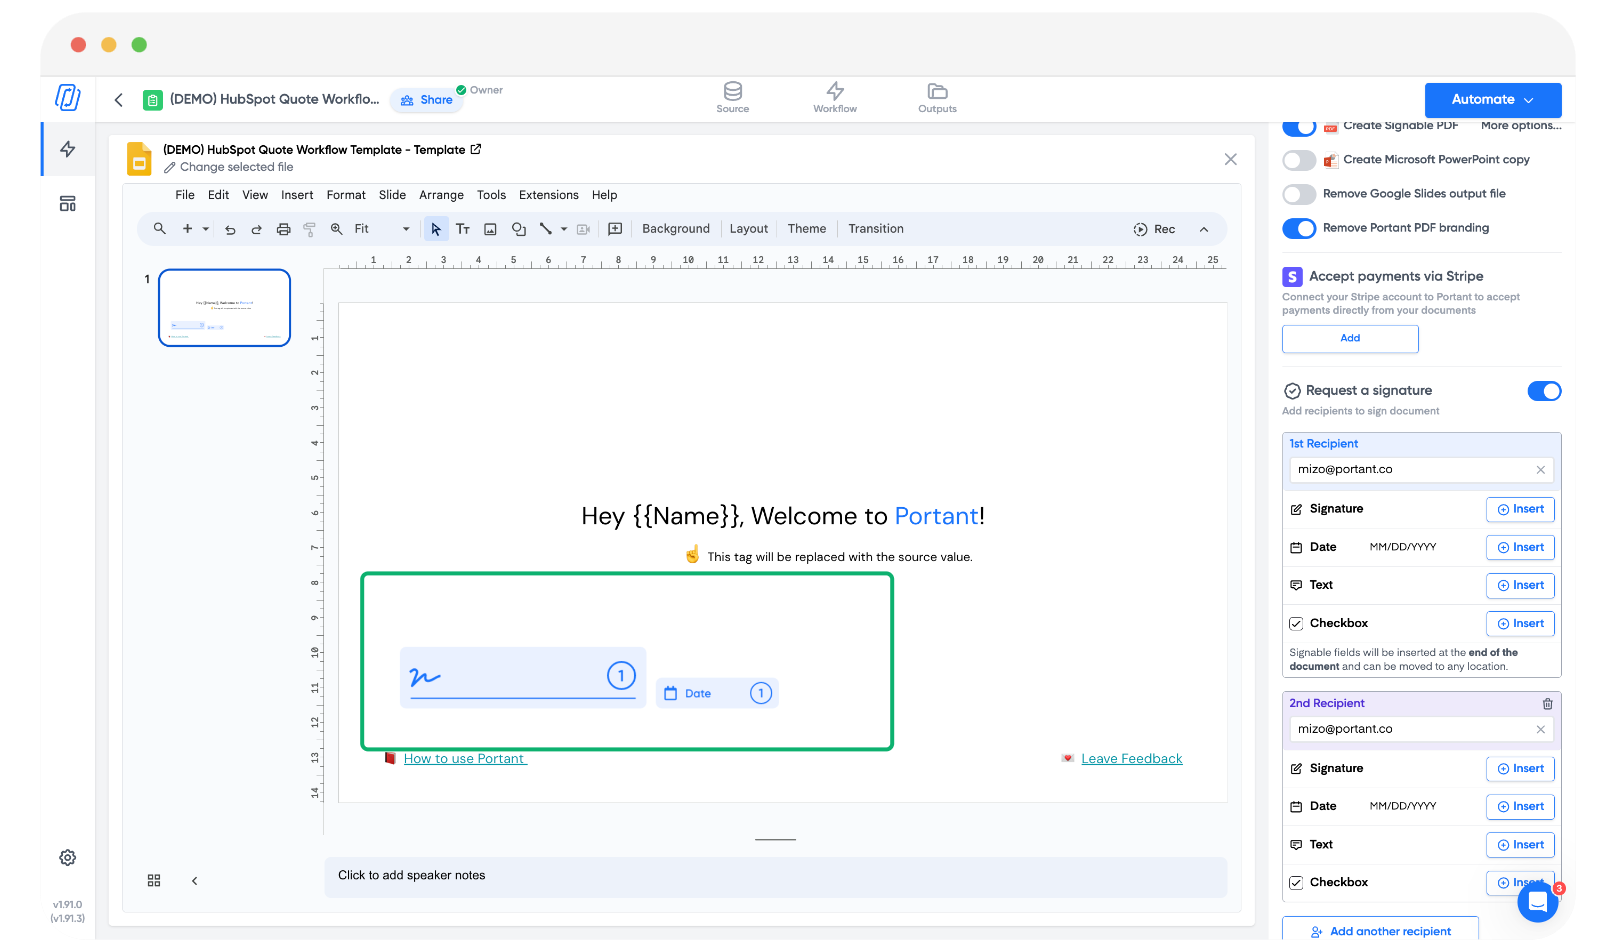Viewport: 1616px width, 950px height.
Task: Open the Arrange menu
Action: pyautogui.click(x=441, y=195)
